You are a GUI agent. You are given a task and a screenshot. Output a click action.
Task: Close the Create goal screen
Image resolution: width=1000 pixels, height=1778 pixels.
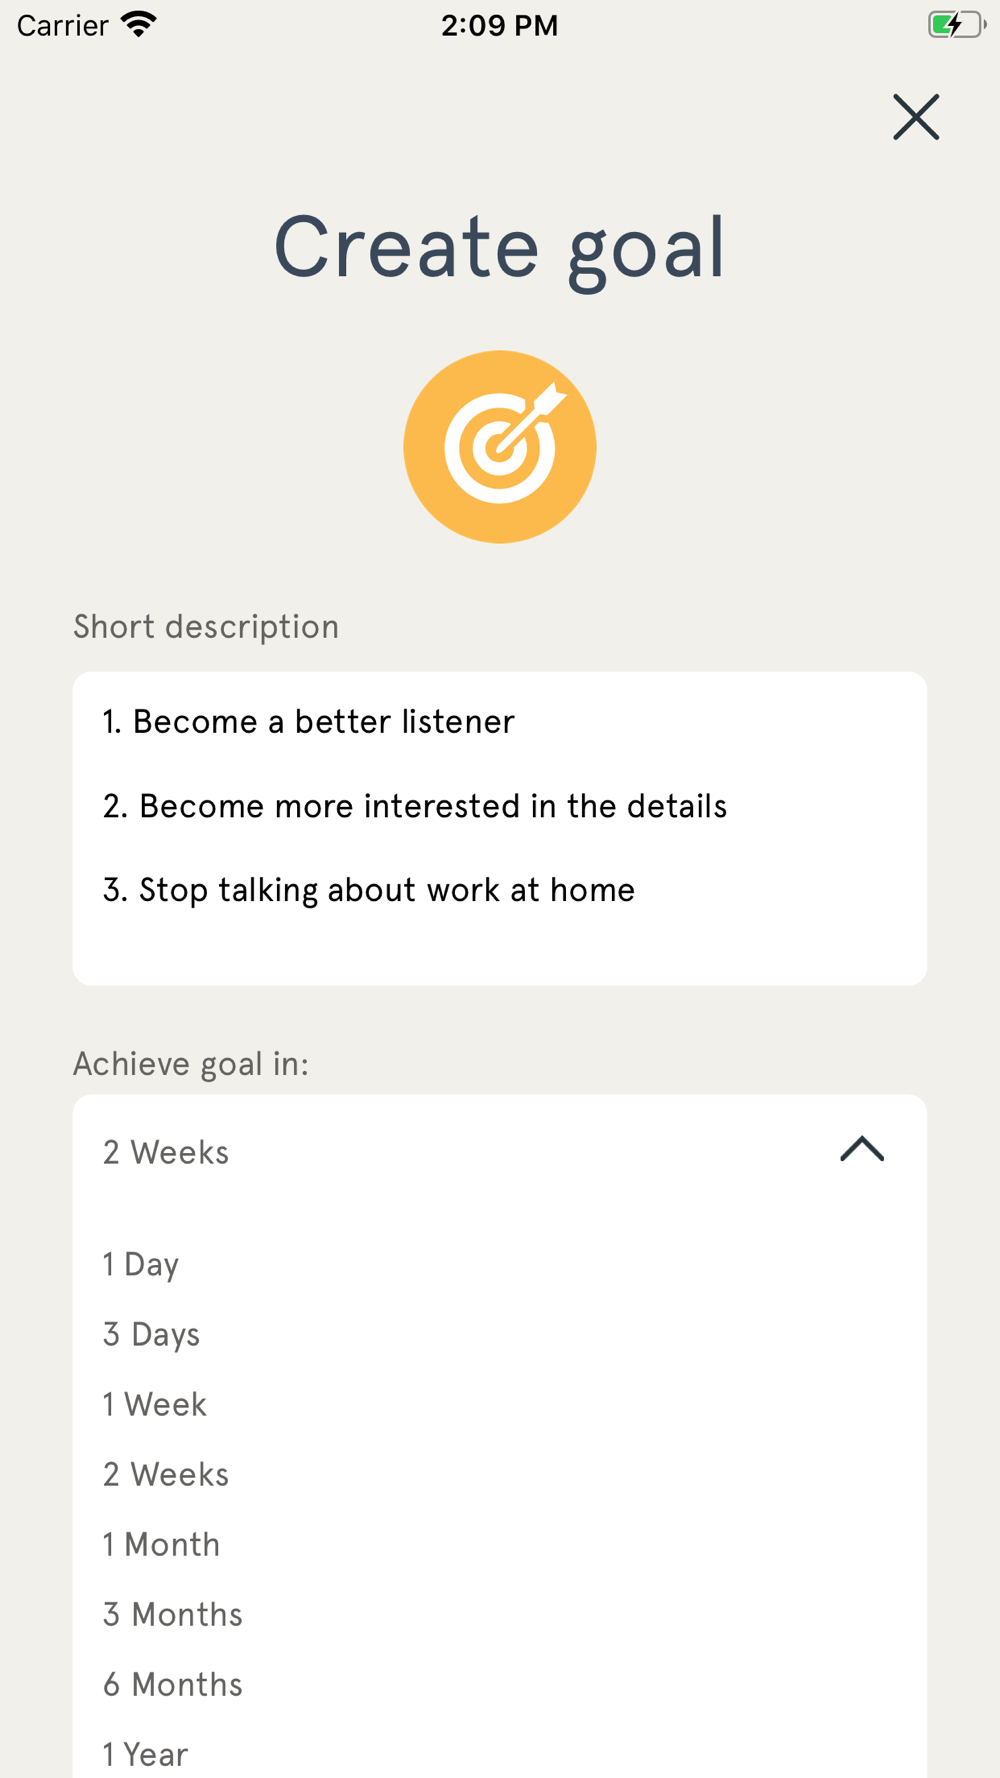(x=916, y=117)
